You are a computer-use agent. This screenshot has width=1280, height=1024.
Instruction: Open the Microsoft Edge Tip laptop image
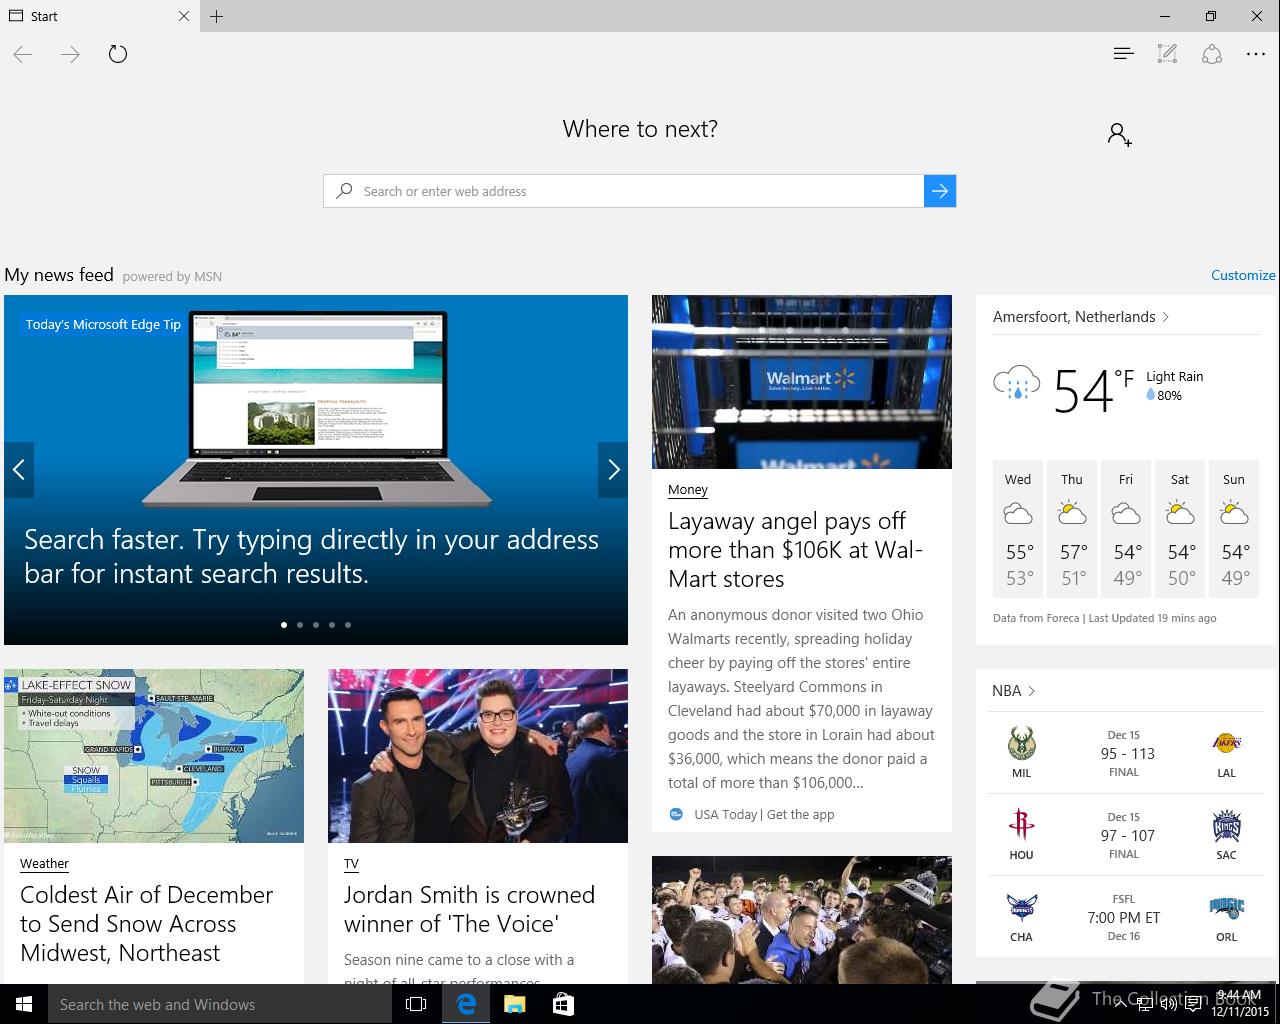click(x=316, y=408)
